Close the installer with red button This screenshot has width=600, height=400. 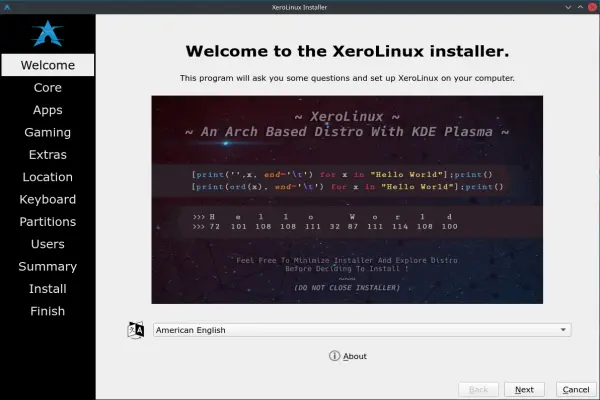click(x=592, y=7)
